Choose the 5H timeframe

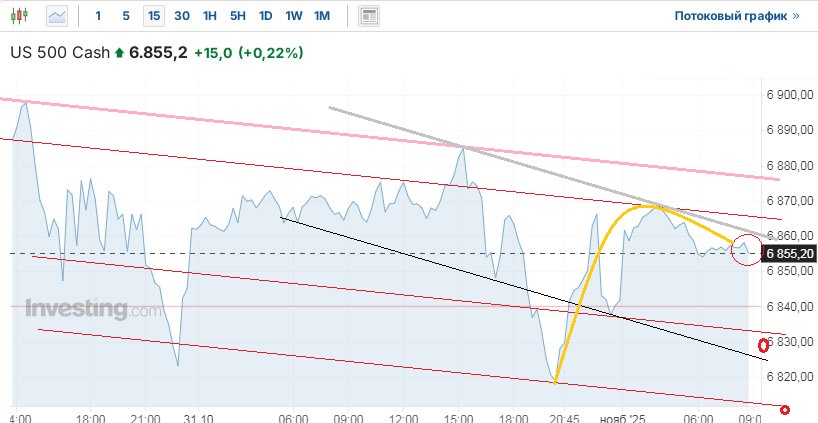[237, 16]
